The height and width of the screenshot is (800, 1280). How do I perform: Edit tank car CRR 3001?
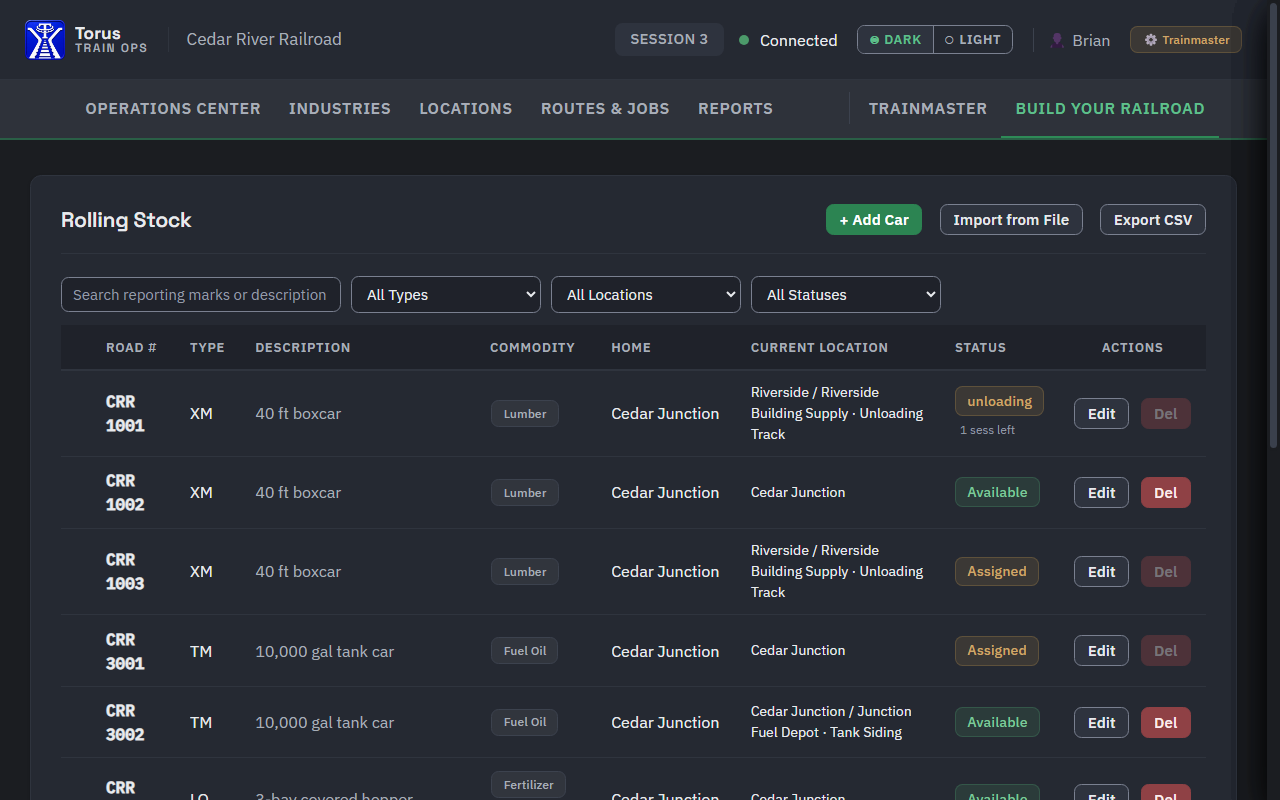coord(1101,651)
